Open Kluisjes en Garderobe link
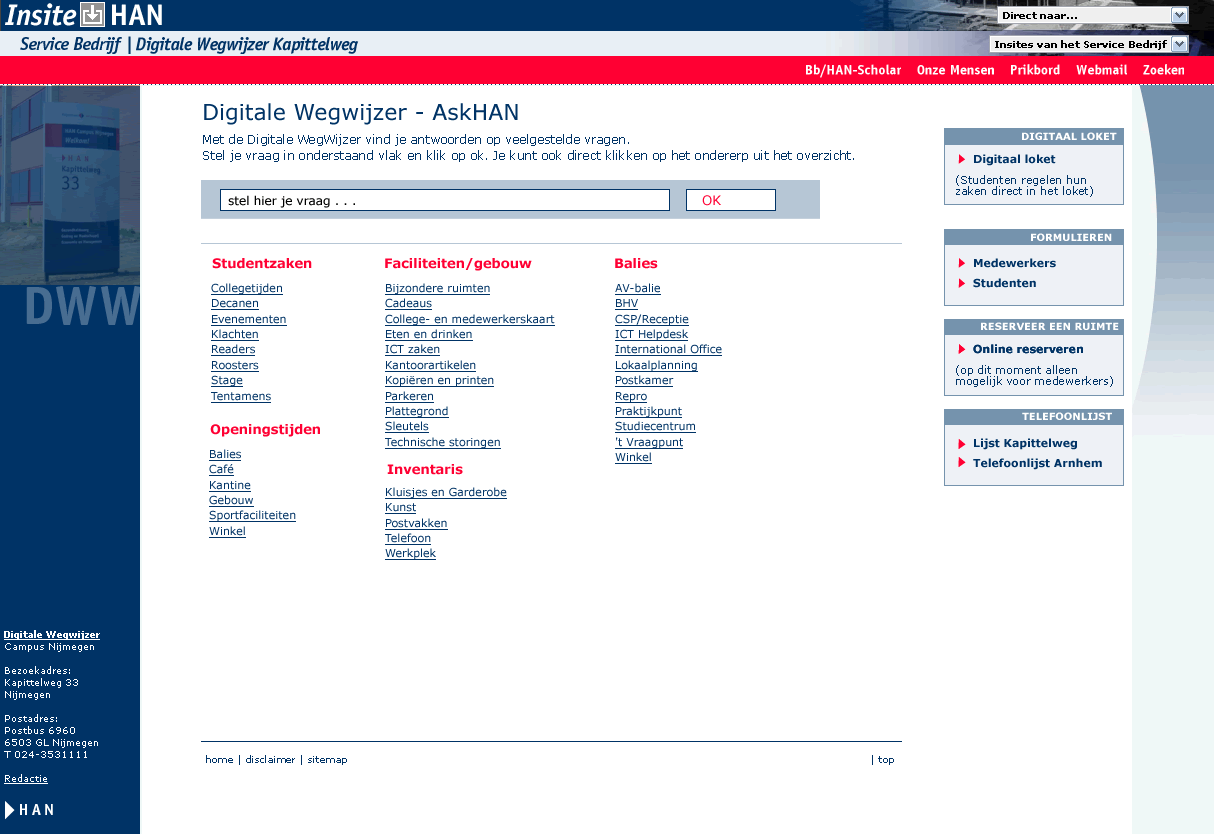The height and width of the screenshot is (834, 1214). pos(446,492)
